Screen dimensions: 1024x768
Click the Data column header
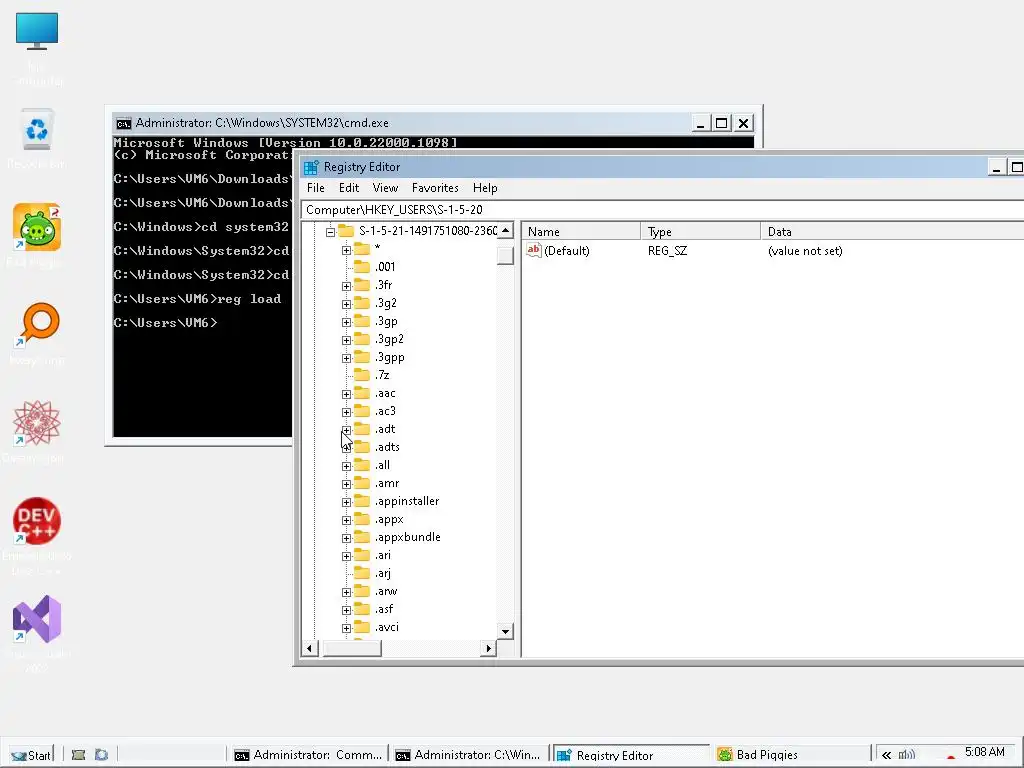(x=892, y=232)
